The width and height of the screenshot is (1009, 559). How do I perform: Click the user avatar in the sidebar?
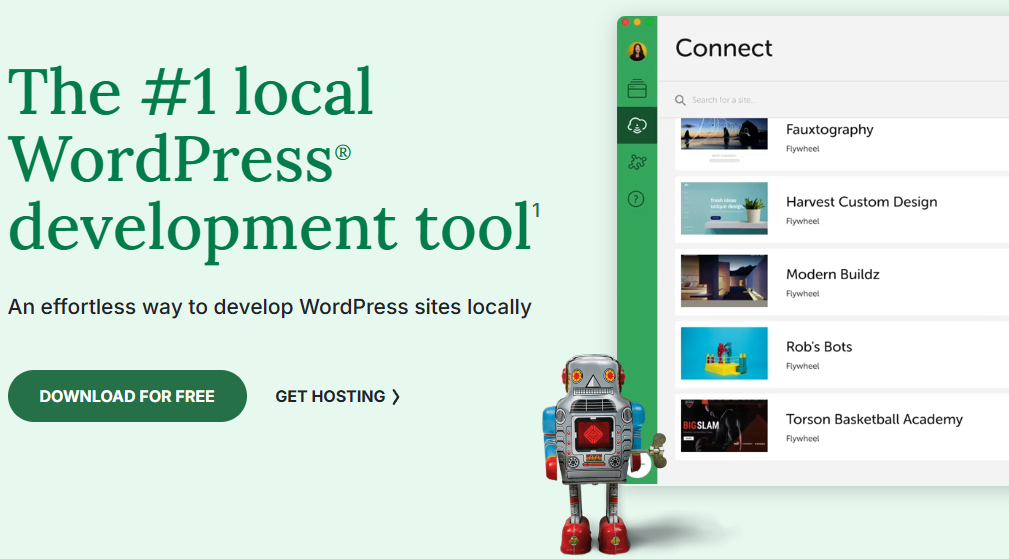coord(637,51)
